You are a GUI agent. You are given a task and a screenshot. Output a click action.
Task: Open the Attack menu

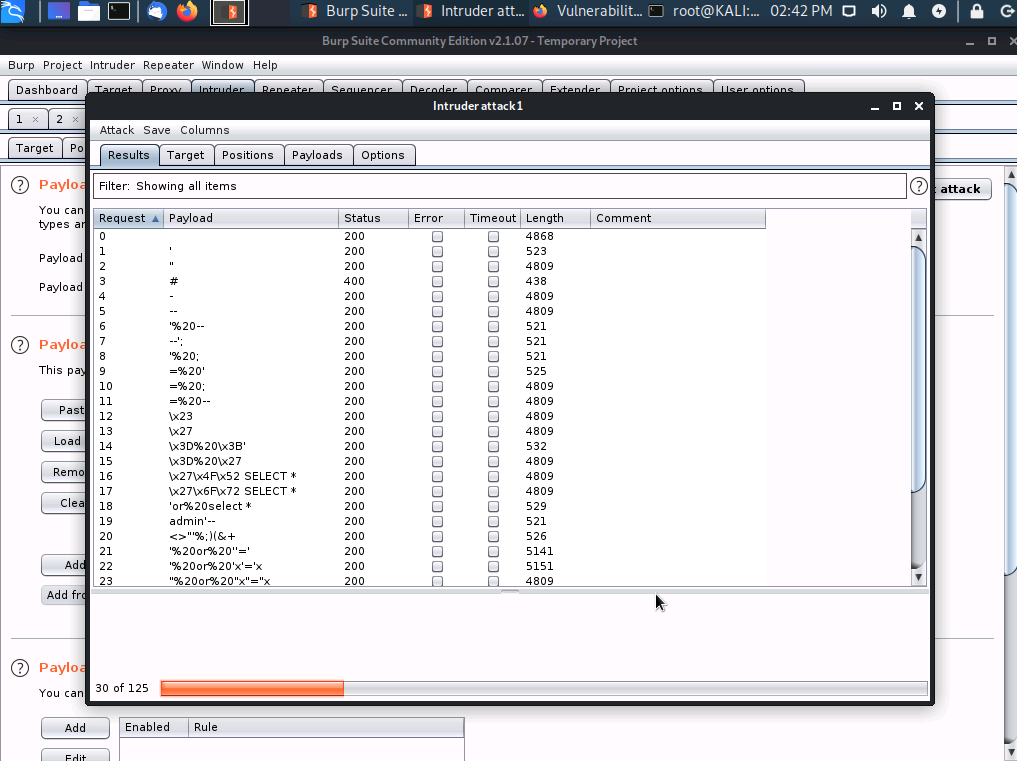click(117, 130)
